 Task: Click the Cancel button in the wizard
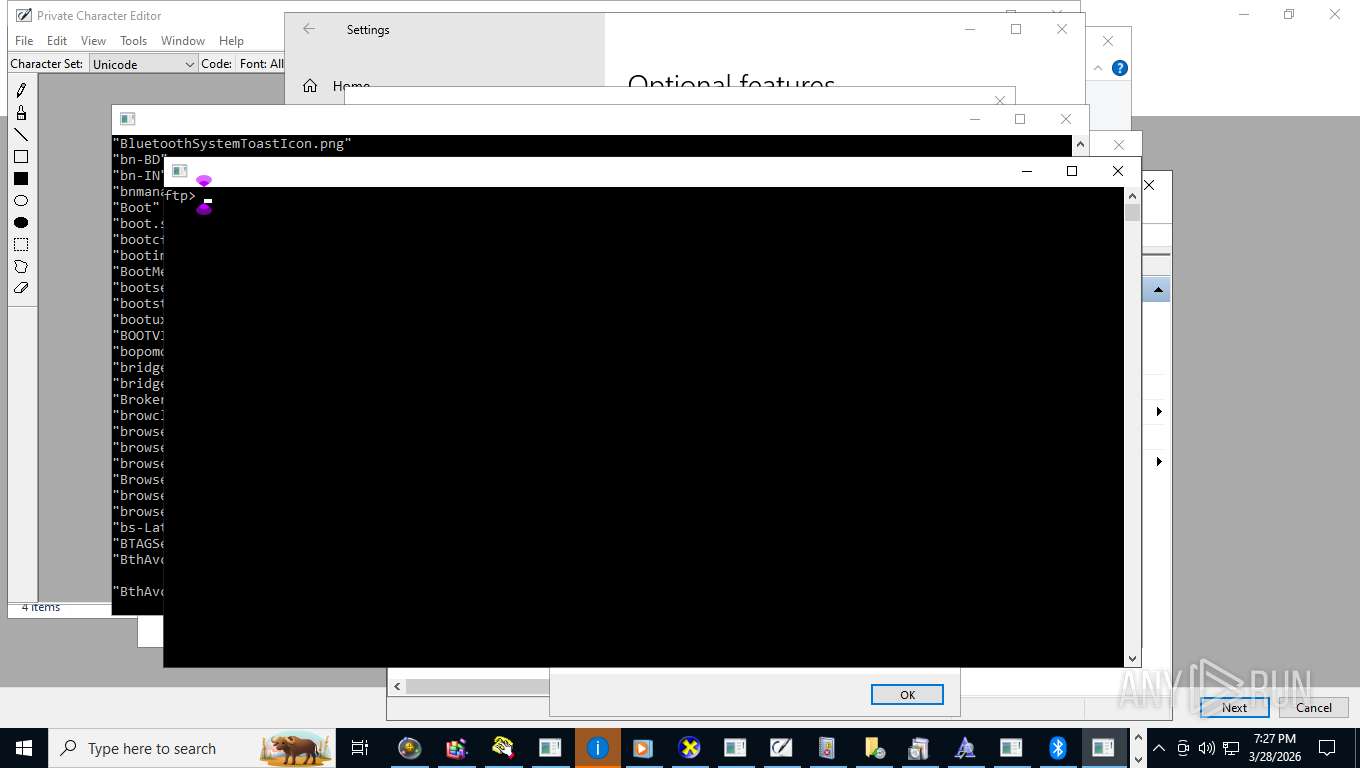pos(1313,707)
